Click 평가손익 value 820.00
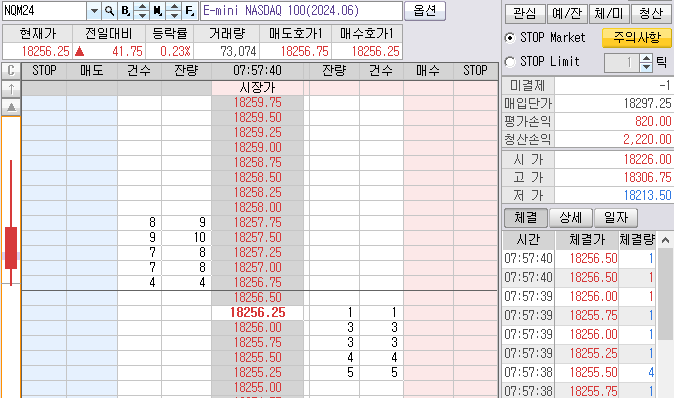The image size is (674, 398). coord(613,122)
